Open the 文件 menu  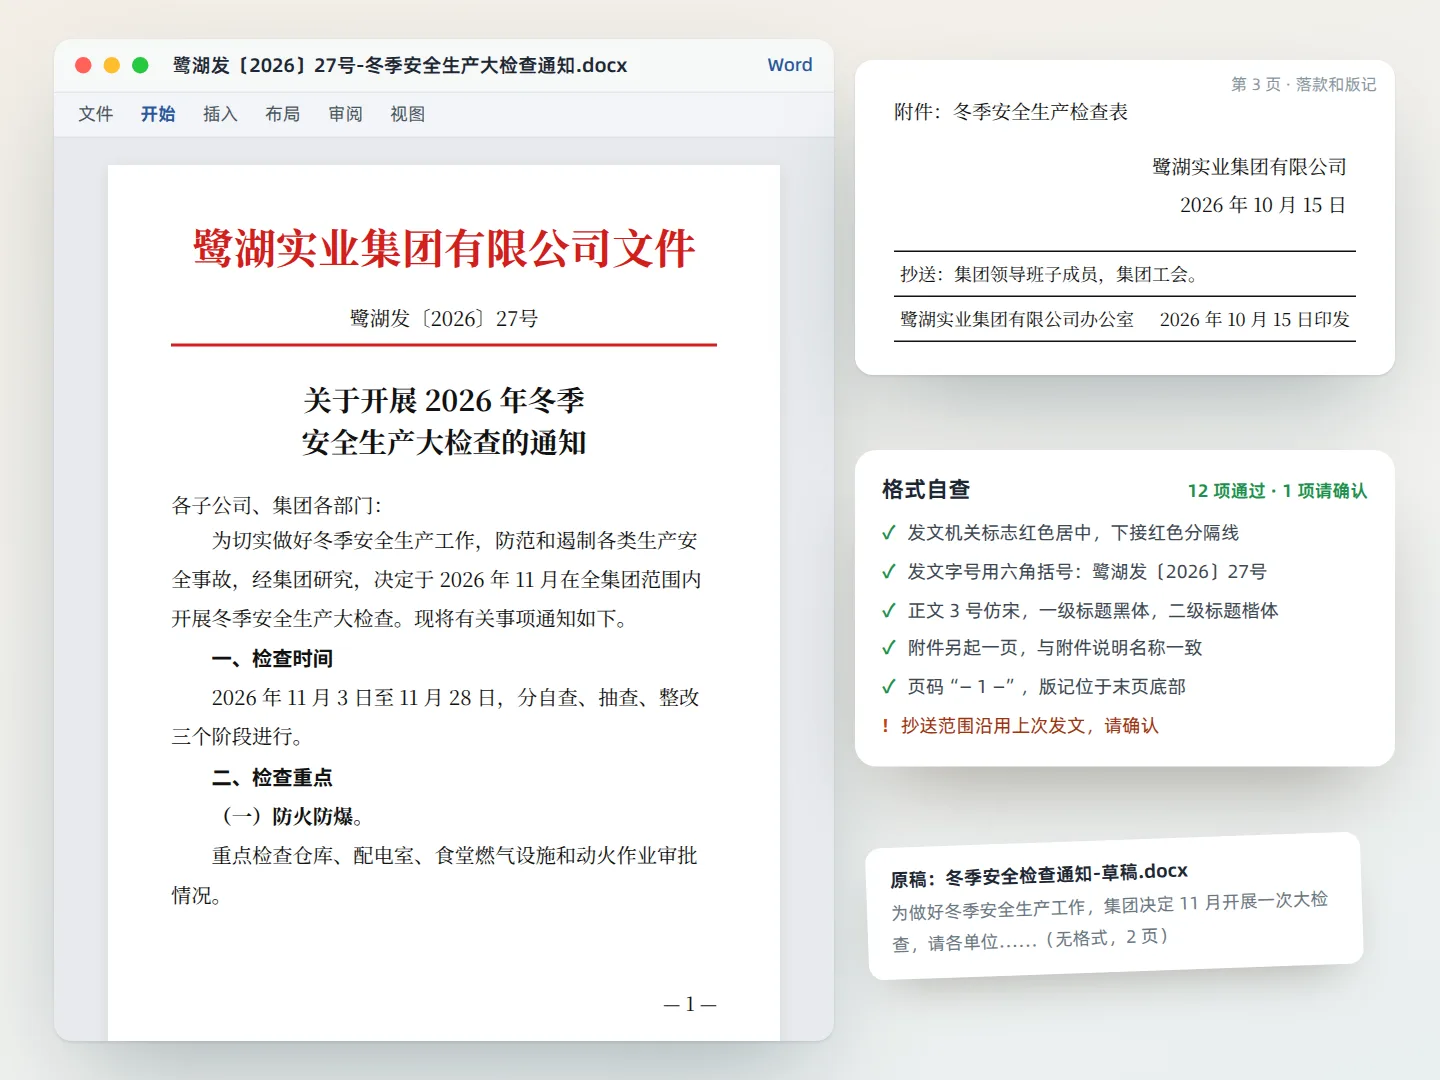click(96, 114)
